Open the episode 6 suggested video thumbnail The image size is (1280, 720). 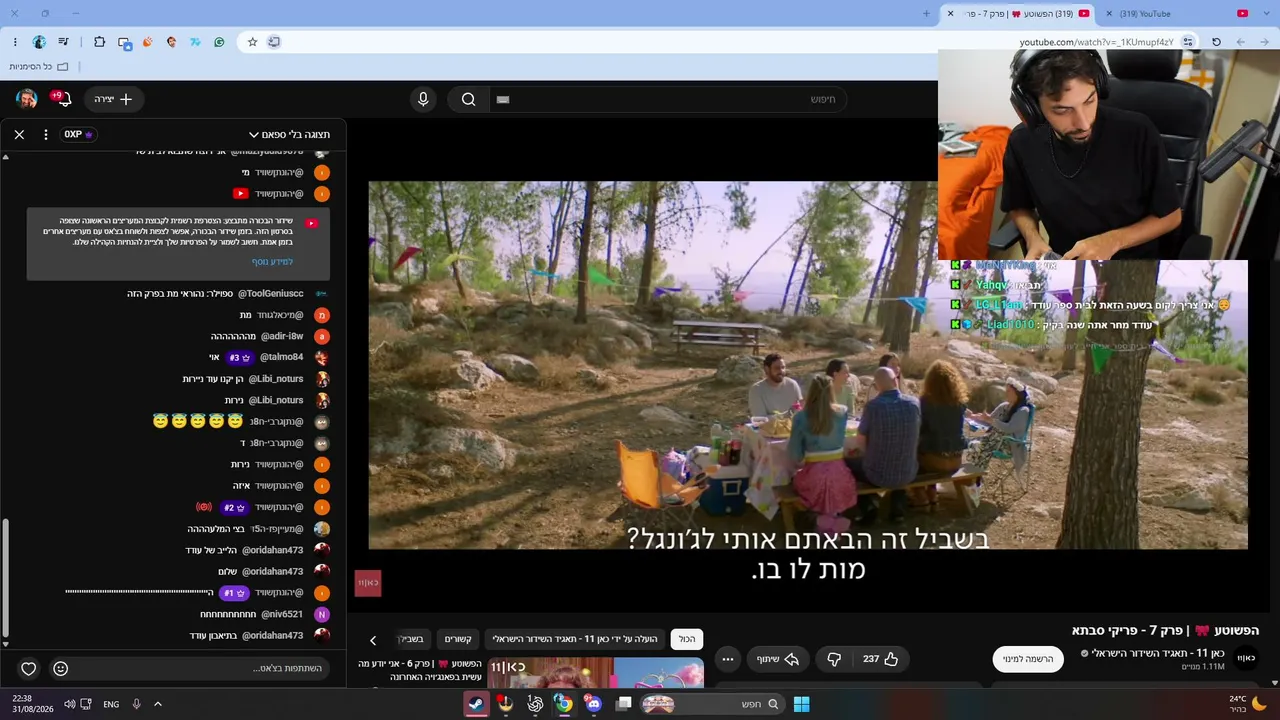[596, 673]
